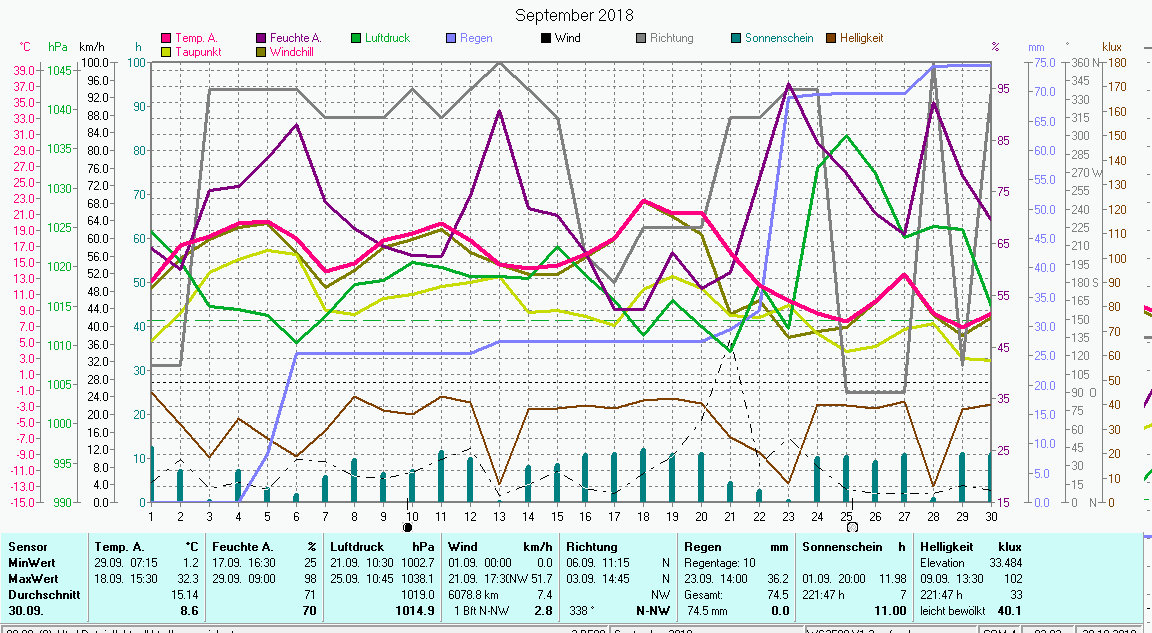Click the pink Temp. A. legend square
1152x633 pixels.
point(167,38)
